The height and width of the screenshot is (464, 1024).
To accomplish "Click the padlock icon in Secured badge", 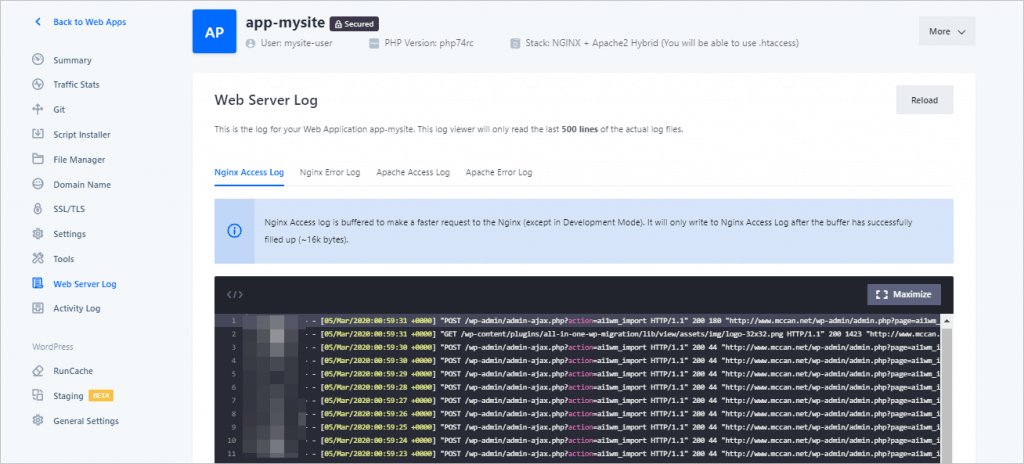I will (338, 24).
